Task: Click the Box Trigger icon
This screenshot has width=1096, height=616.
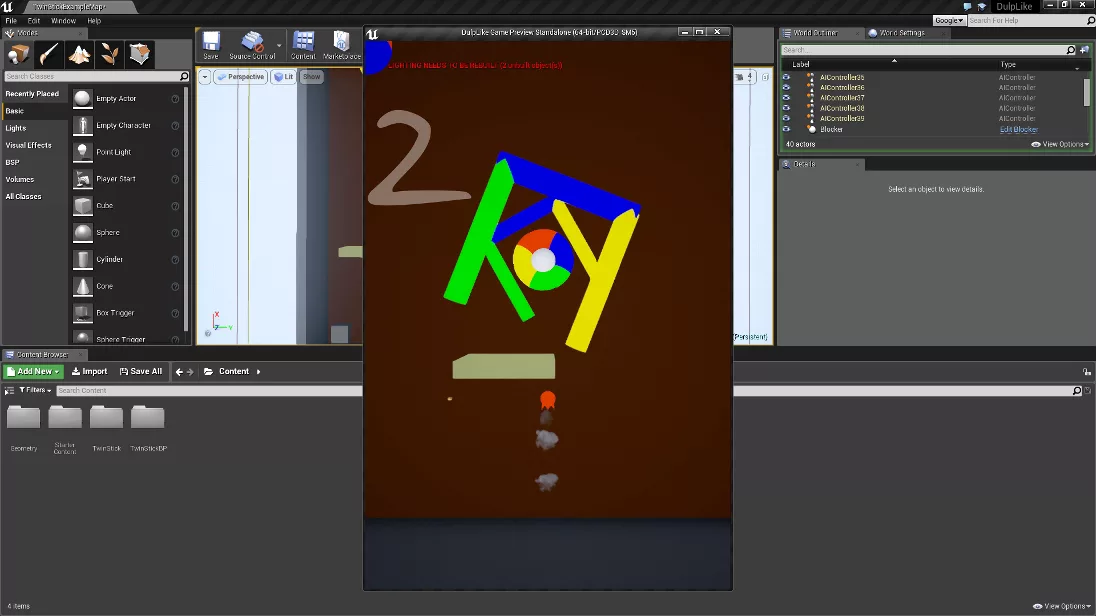Action: [x=82, y=313]
